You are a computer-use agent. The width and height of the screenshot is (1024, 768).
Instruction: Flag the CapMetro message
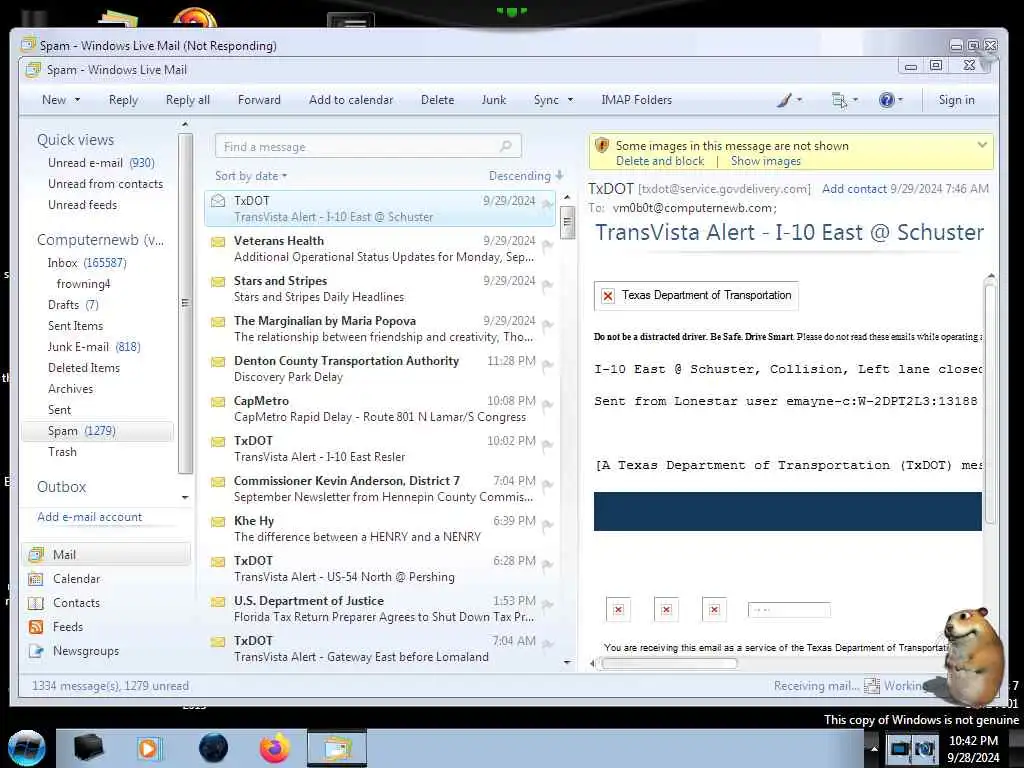[x=547, y=406]
